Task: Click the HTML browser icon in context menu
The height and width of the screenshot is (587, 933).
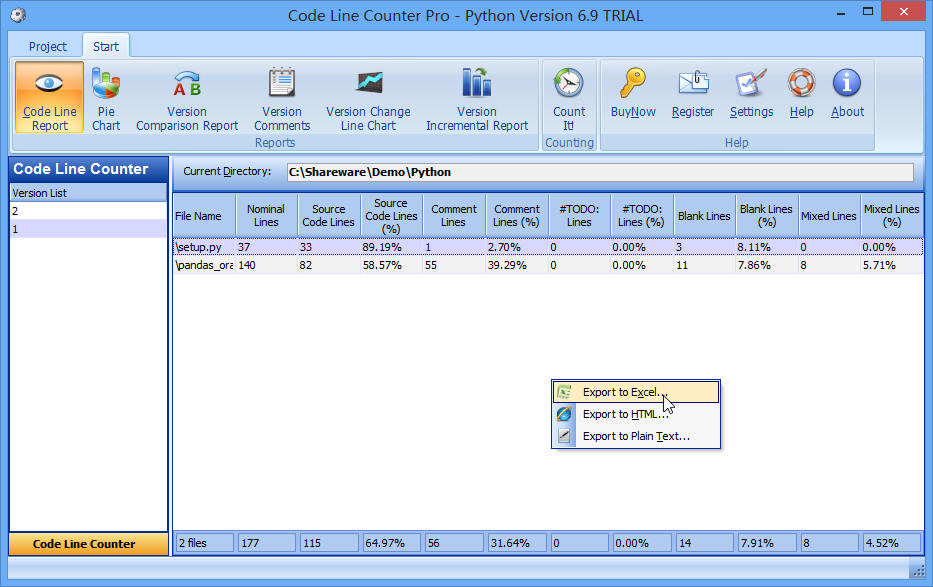Action: (x=564, y=414)
